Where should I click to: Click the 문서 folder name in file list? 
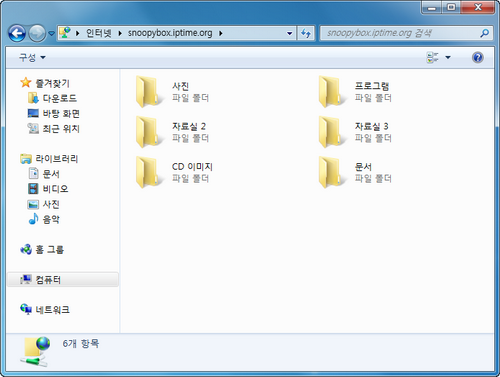point(363,167)
